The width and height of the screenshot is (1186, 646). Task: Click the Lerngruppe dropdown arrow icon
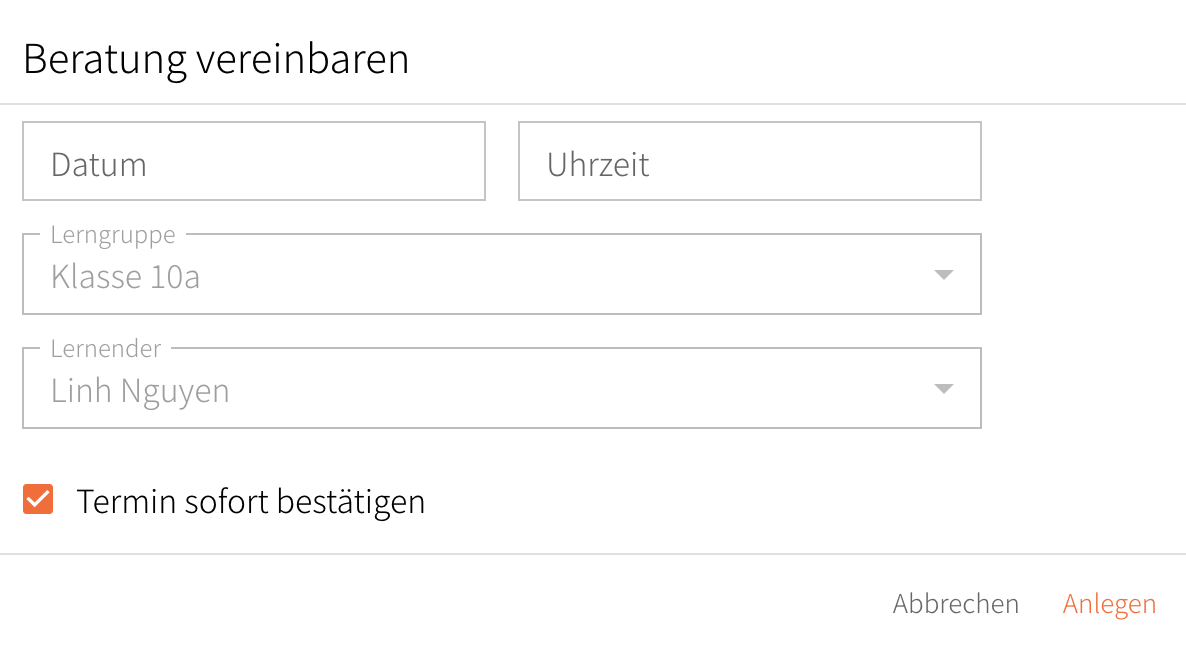(943, 275)
